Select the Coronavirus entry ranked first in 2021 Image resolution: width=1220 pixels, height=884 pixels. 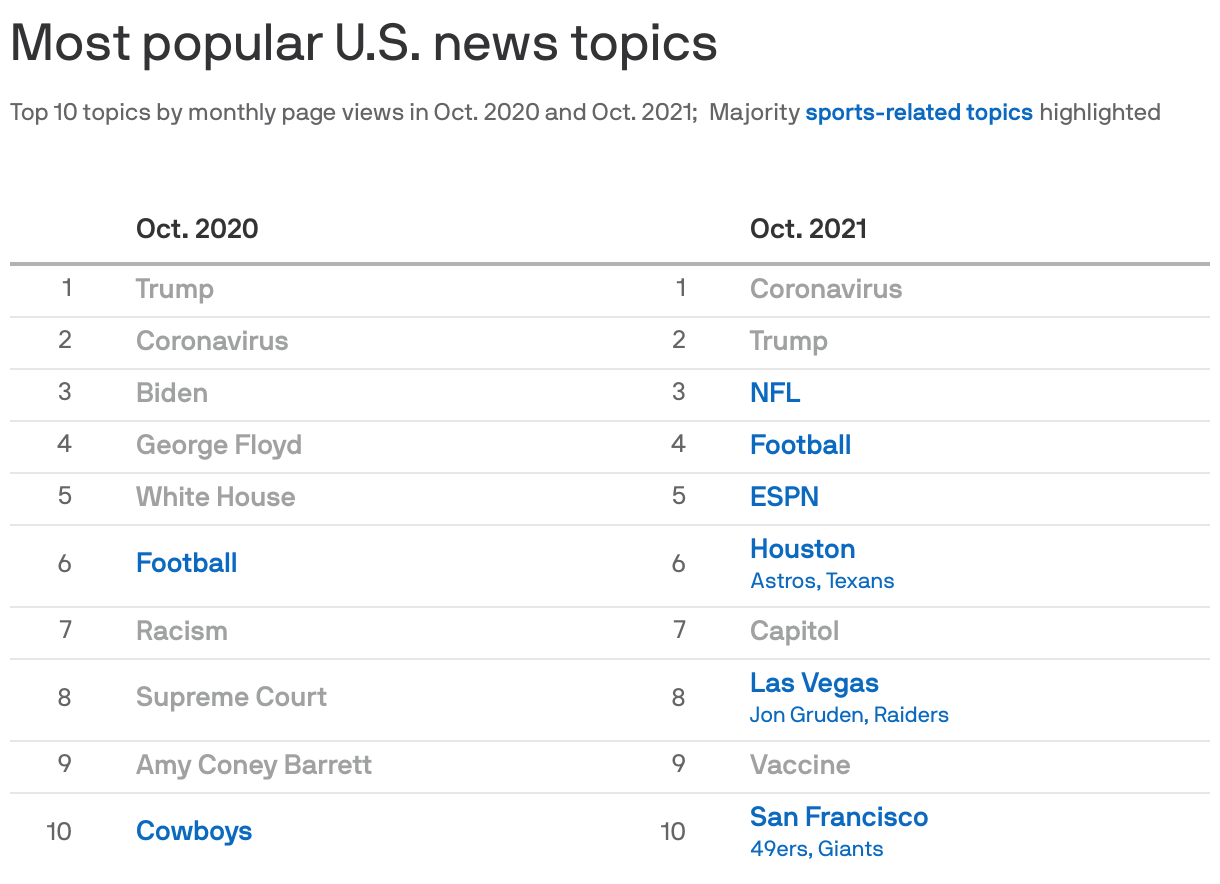[x=826, y=289]
